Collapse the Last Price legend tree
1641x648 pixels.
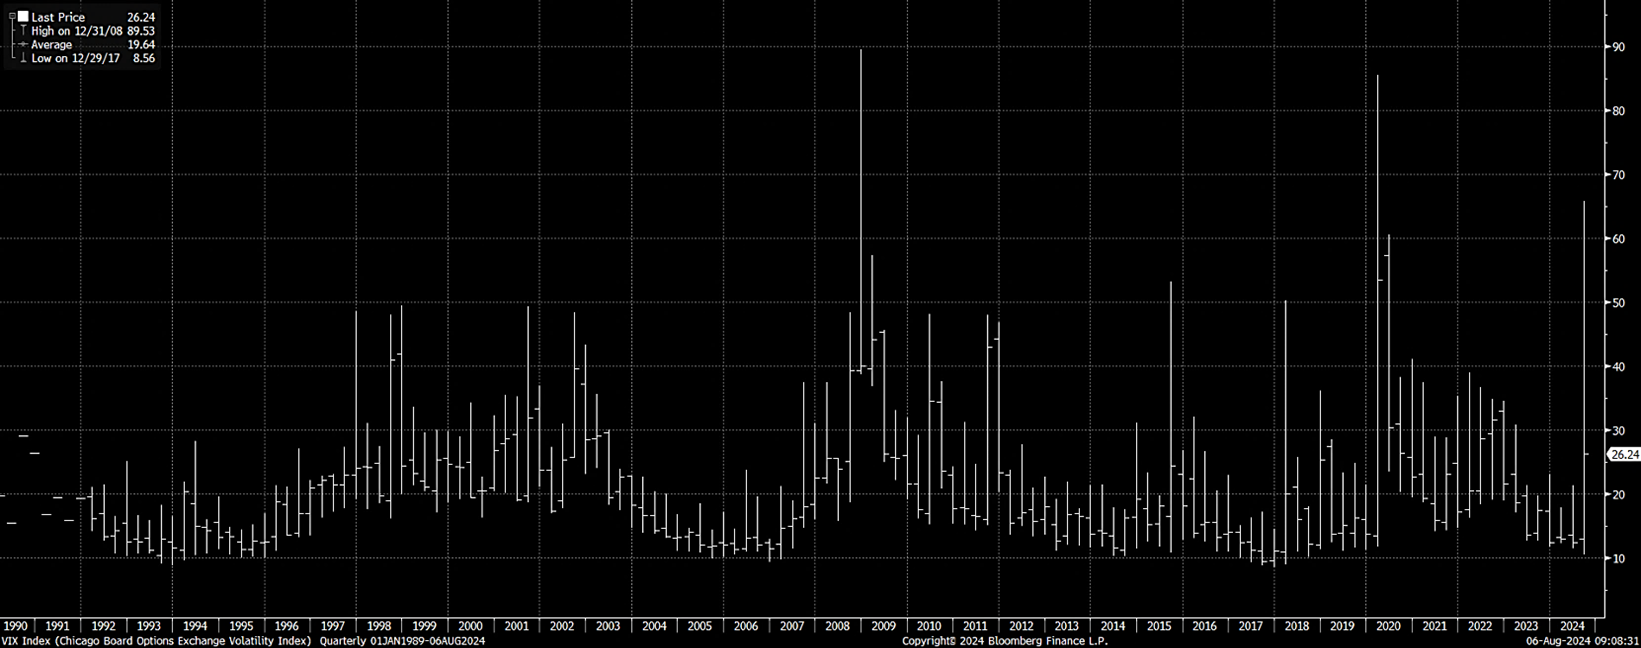click(x=12, y=17)
